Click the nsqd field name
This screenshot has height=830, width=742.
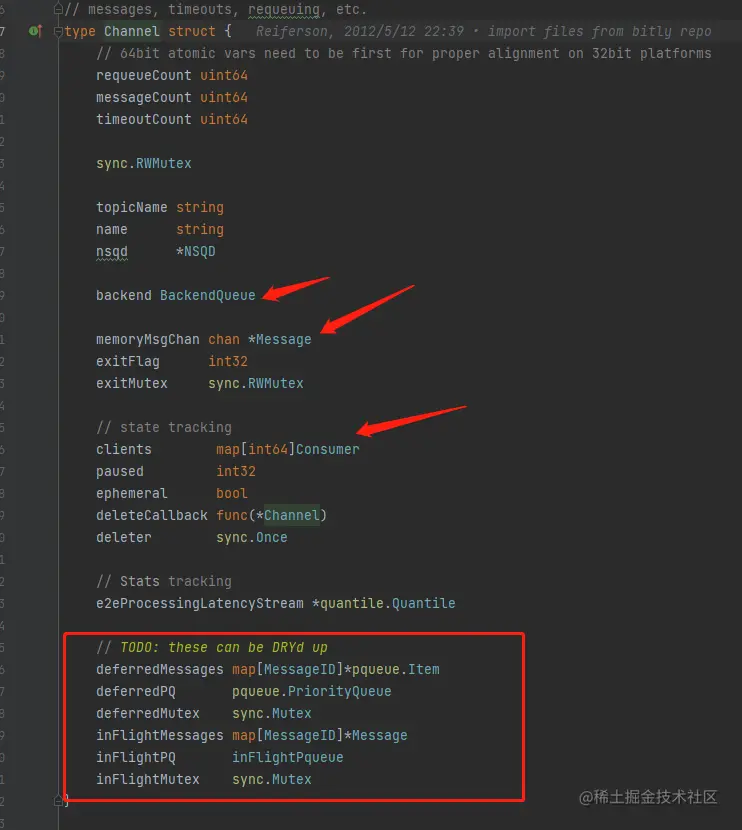point(112,251)
